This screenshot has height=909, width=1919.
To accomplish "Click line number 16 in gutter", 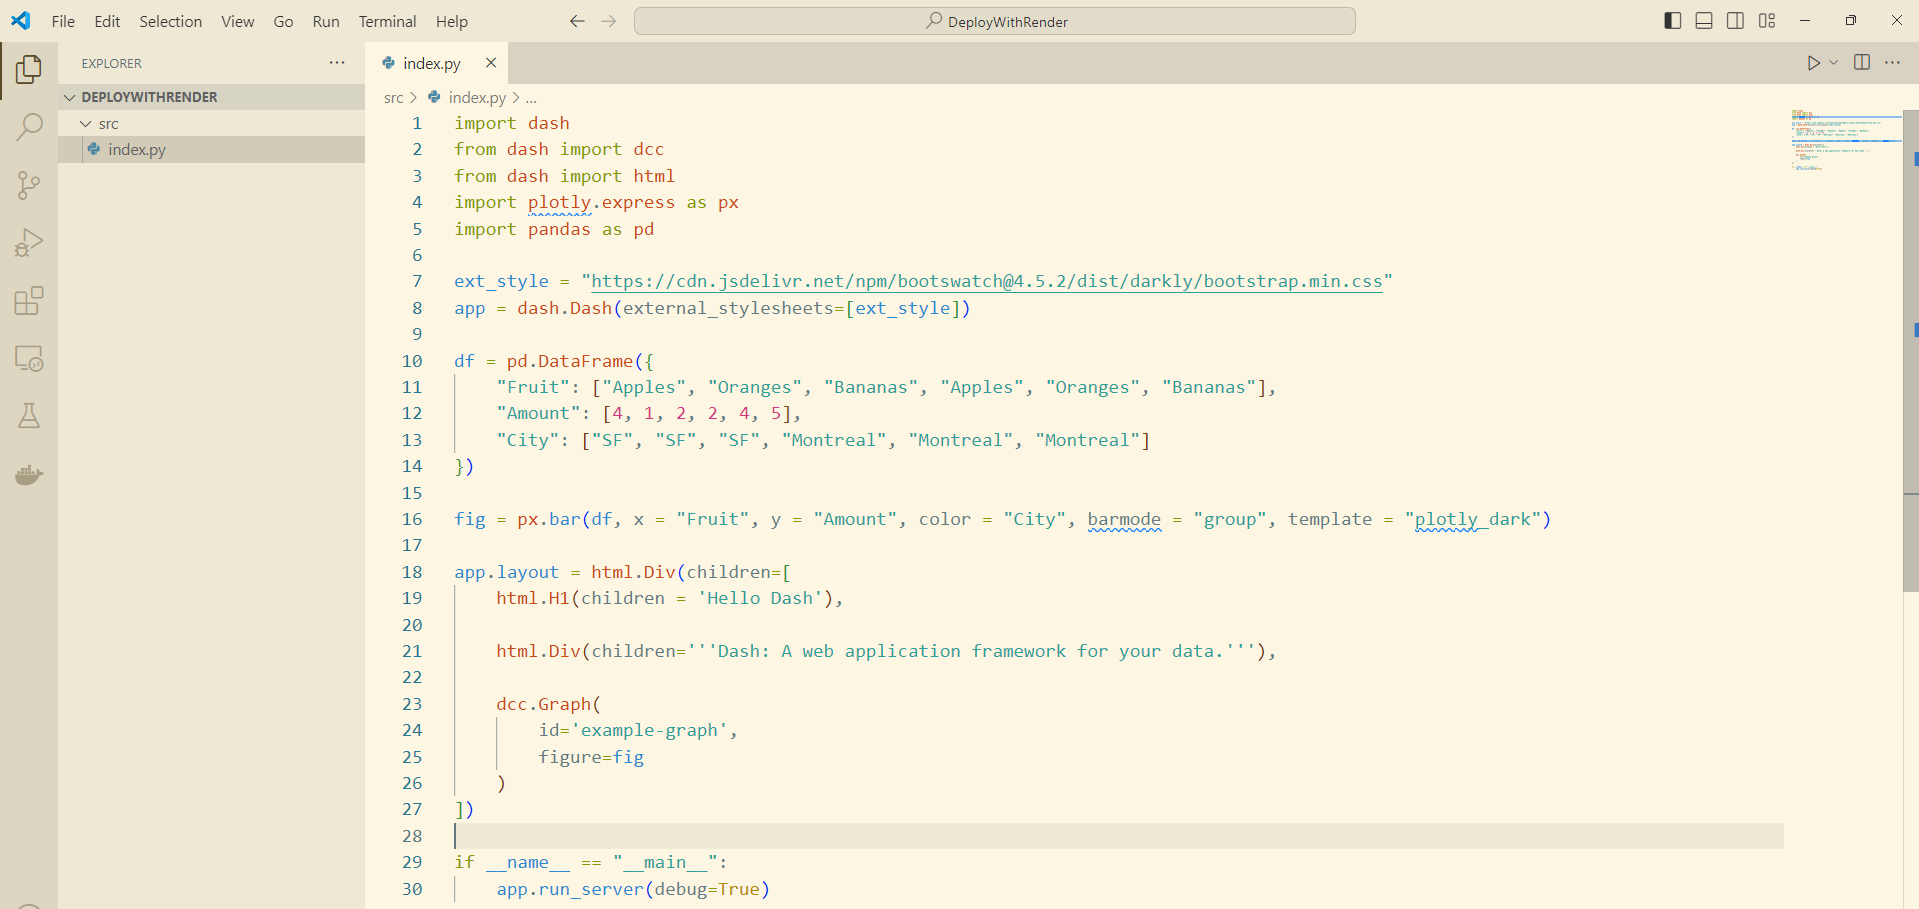I will 412,519.
